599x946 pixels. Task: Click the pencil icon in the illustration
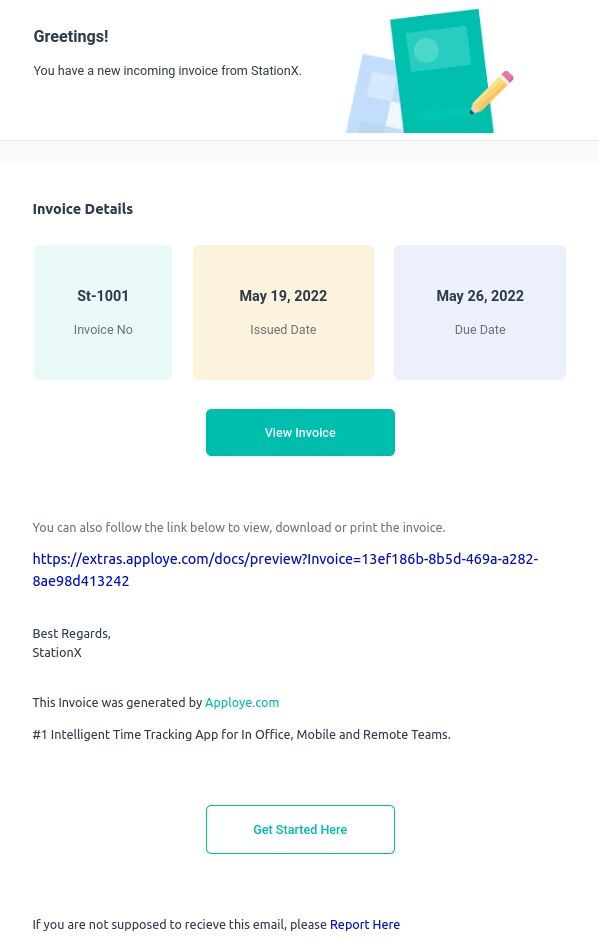tap(492, 92)
